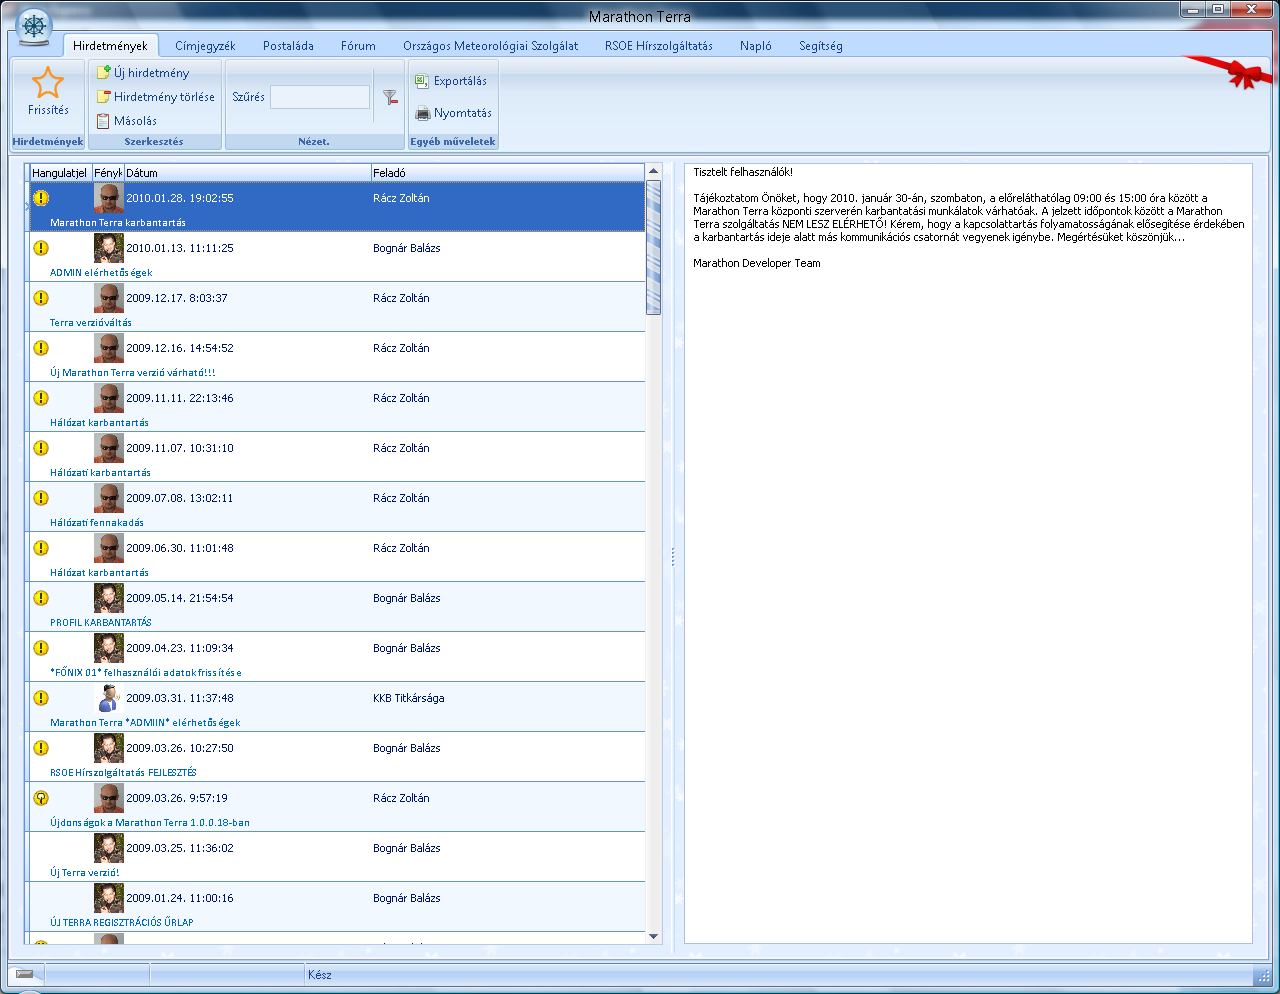Click sender photo of Új Terra verzió! row
This screenshot has height=994, width=1280.
coord(109,848)
